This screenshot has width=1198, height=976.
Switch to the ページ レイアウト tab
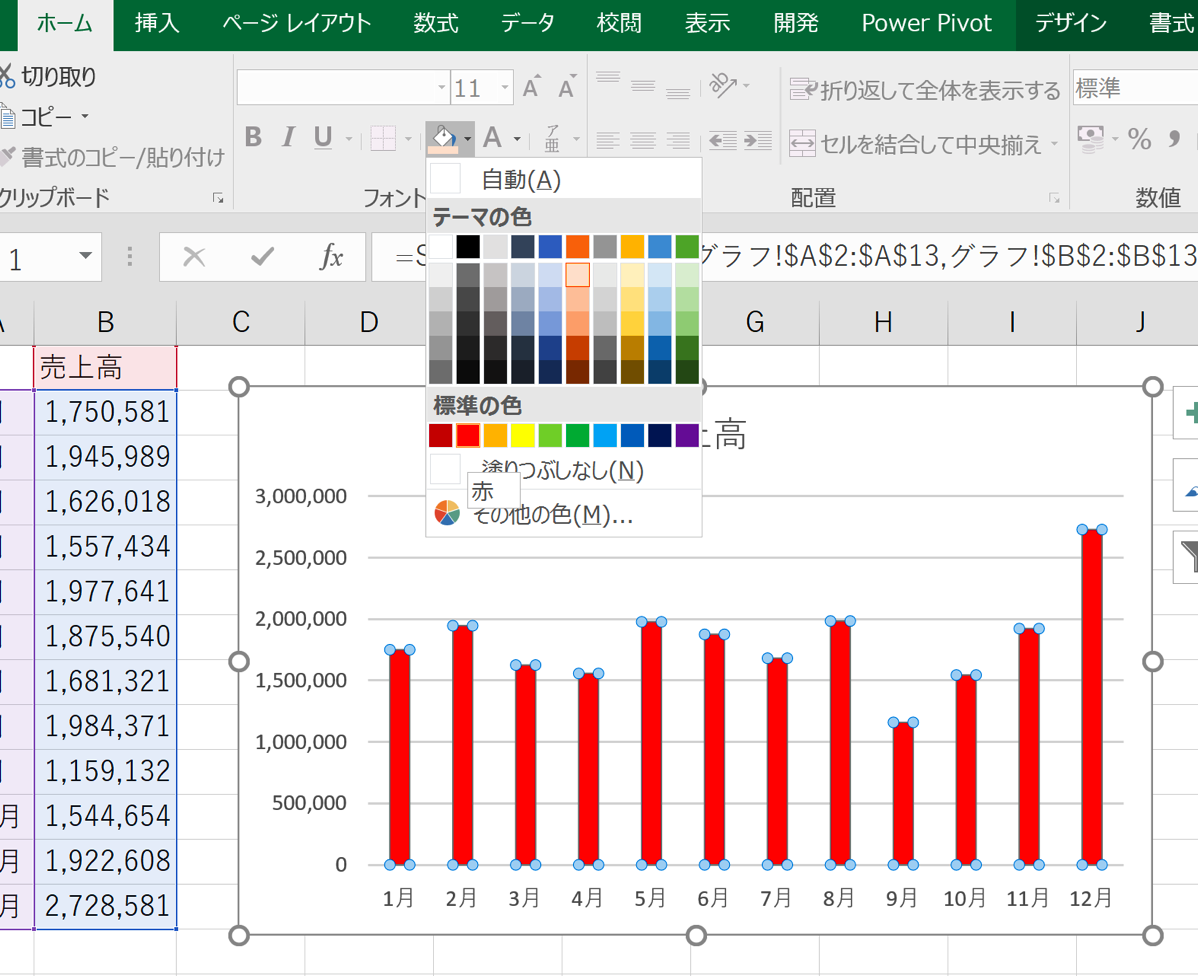(x=296, y=24)
